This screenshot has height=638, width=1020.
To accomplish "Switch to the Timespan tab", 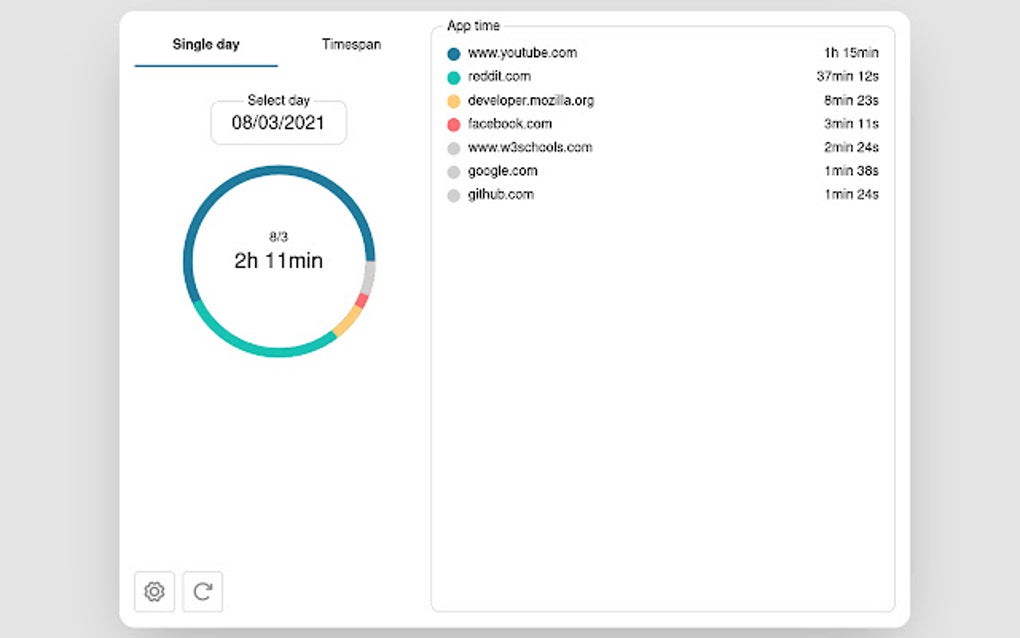I will coord(350,44).
